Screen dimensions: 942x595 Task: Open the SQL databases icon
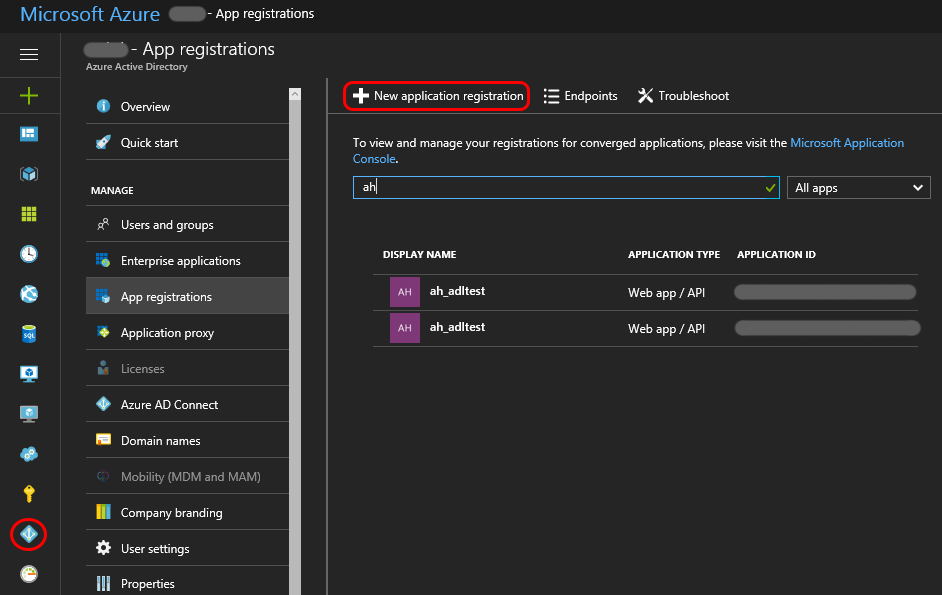click(x=29, y=334)
